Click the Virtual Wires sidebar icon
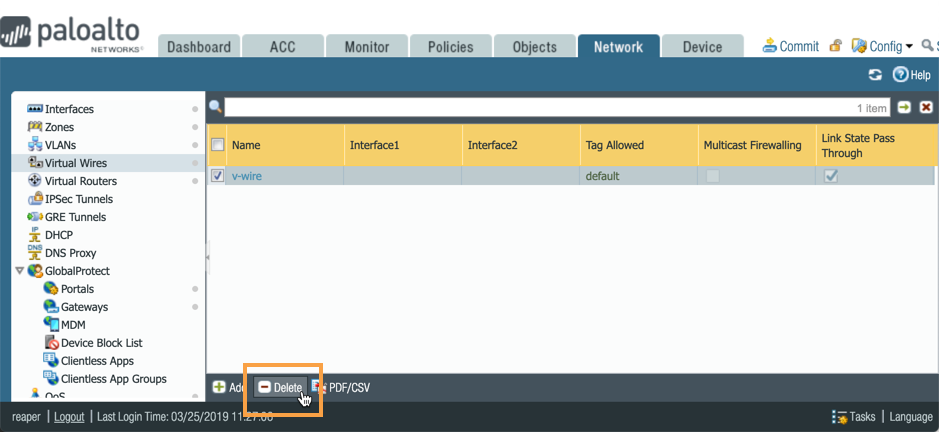939x432 pixels. point(35,162)
